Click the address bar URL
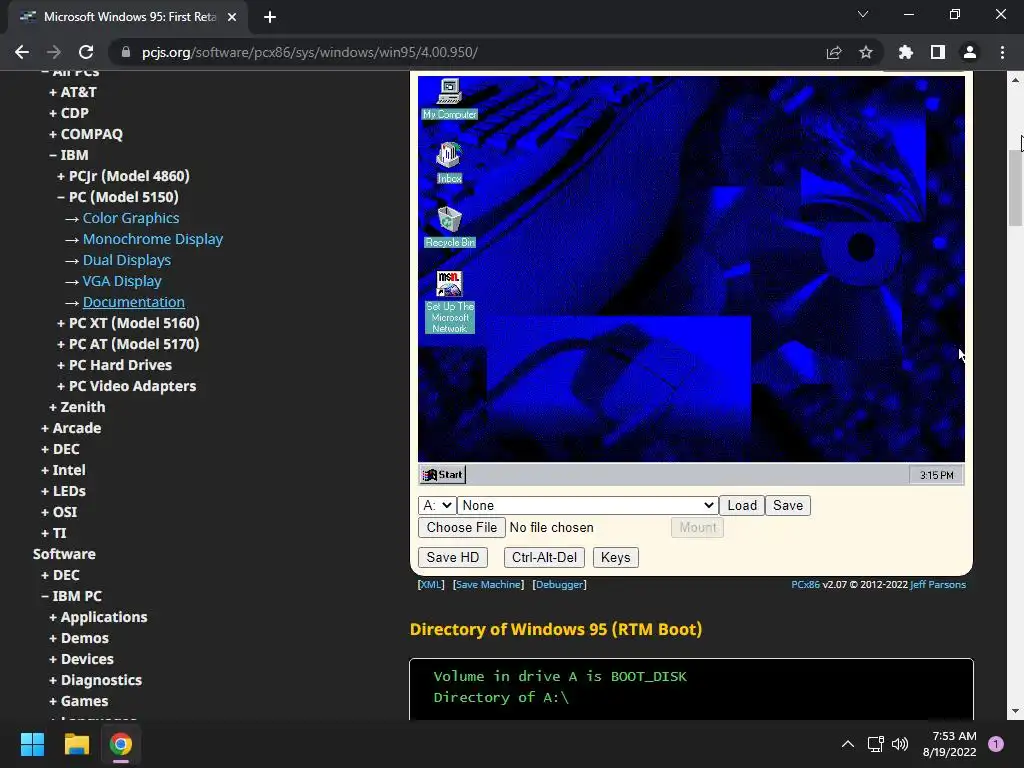This screenshot has width=1024, height=768. [310, 52]
